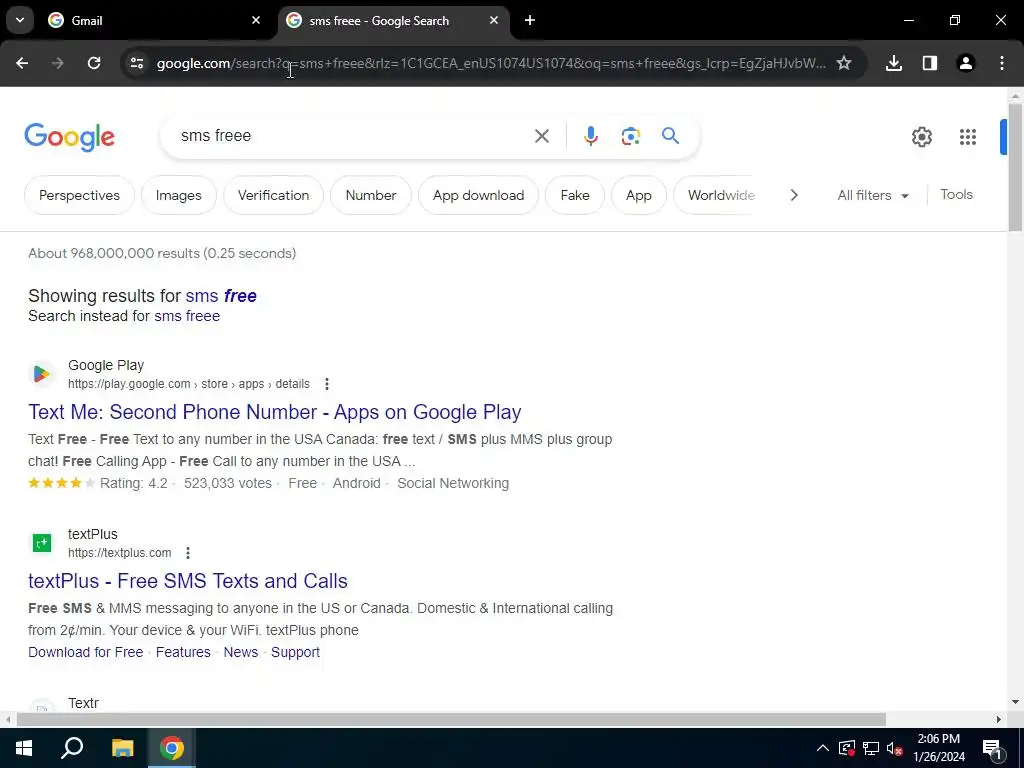Click the Google logo
1024x768 pixels.
[70, 136]
